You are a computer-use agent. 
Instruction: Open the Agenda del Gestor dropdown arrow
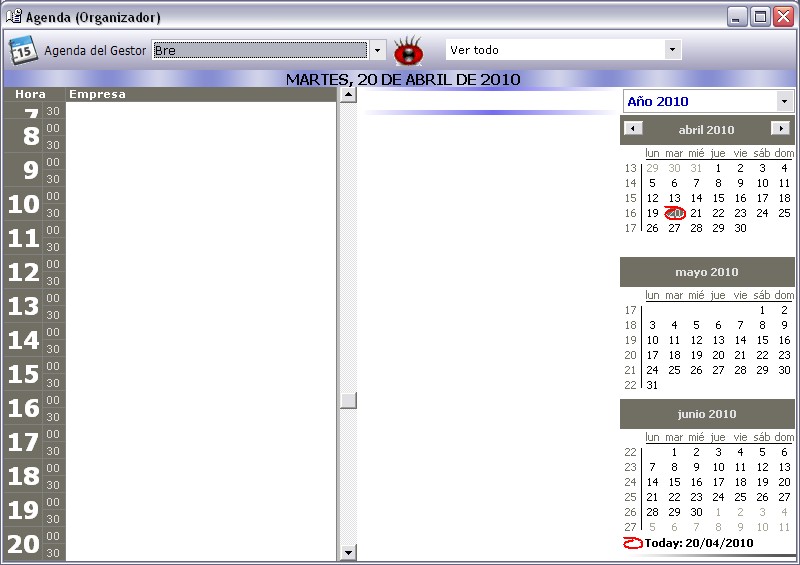377,50
